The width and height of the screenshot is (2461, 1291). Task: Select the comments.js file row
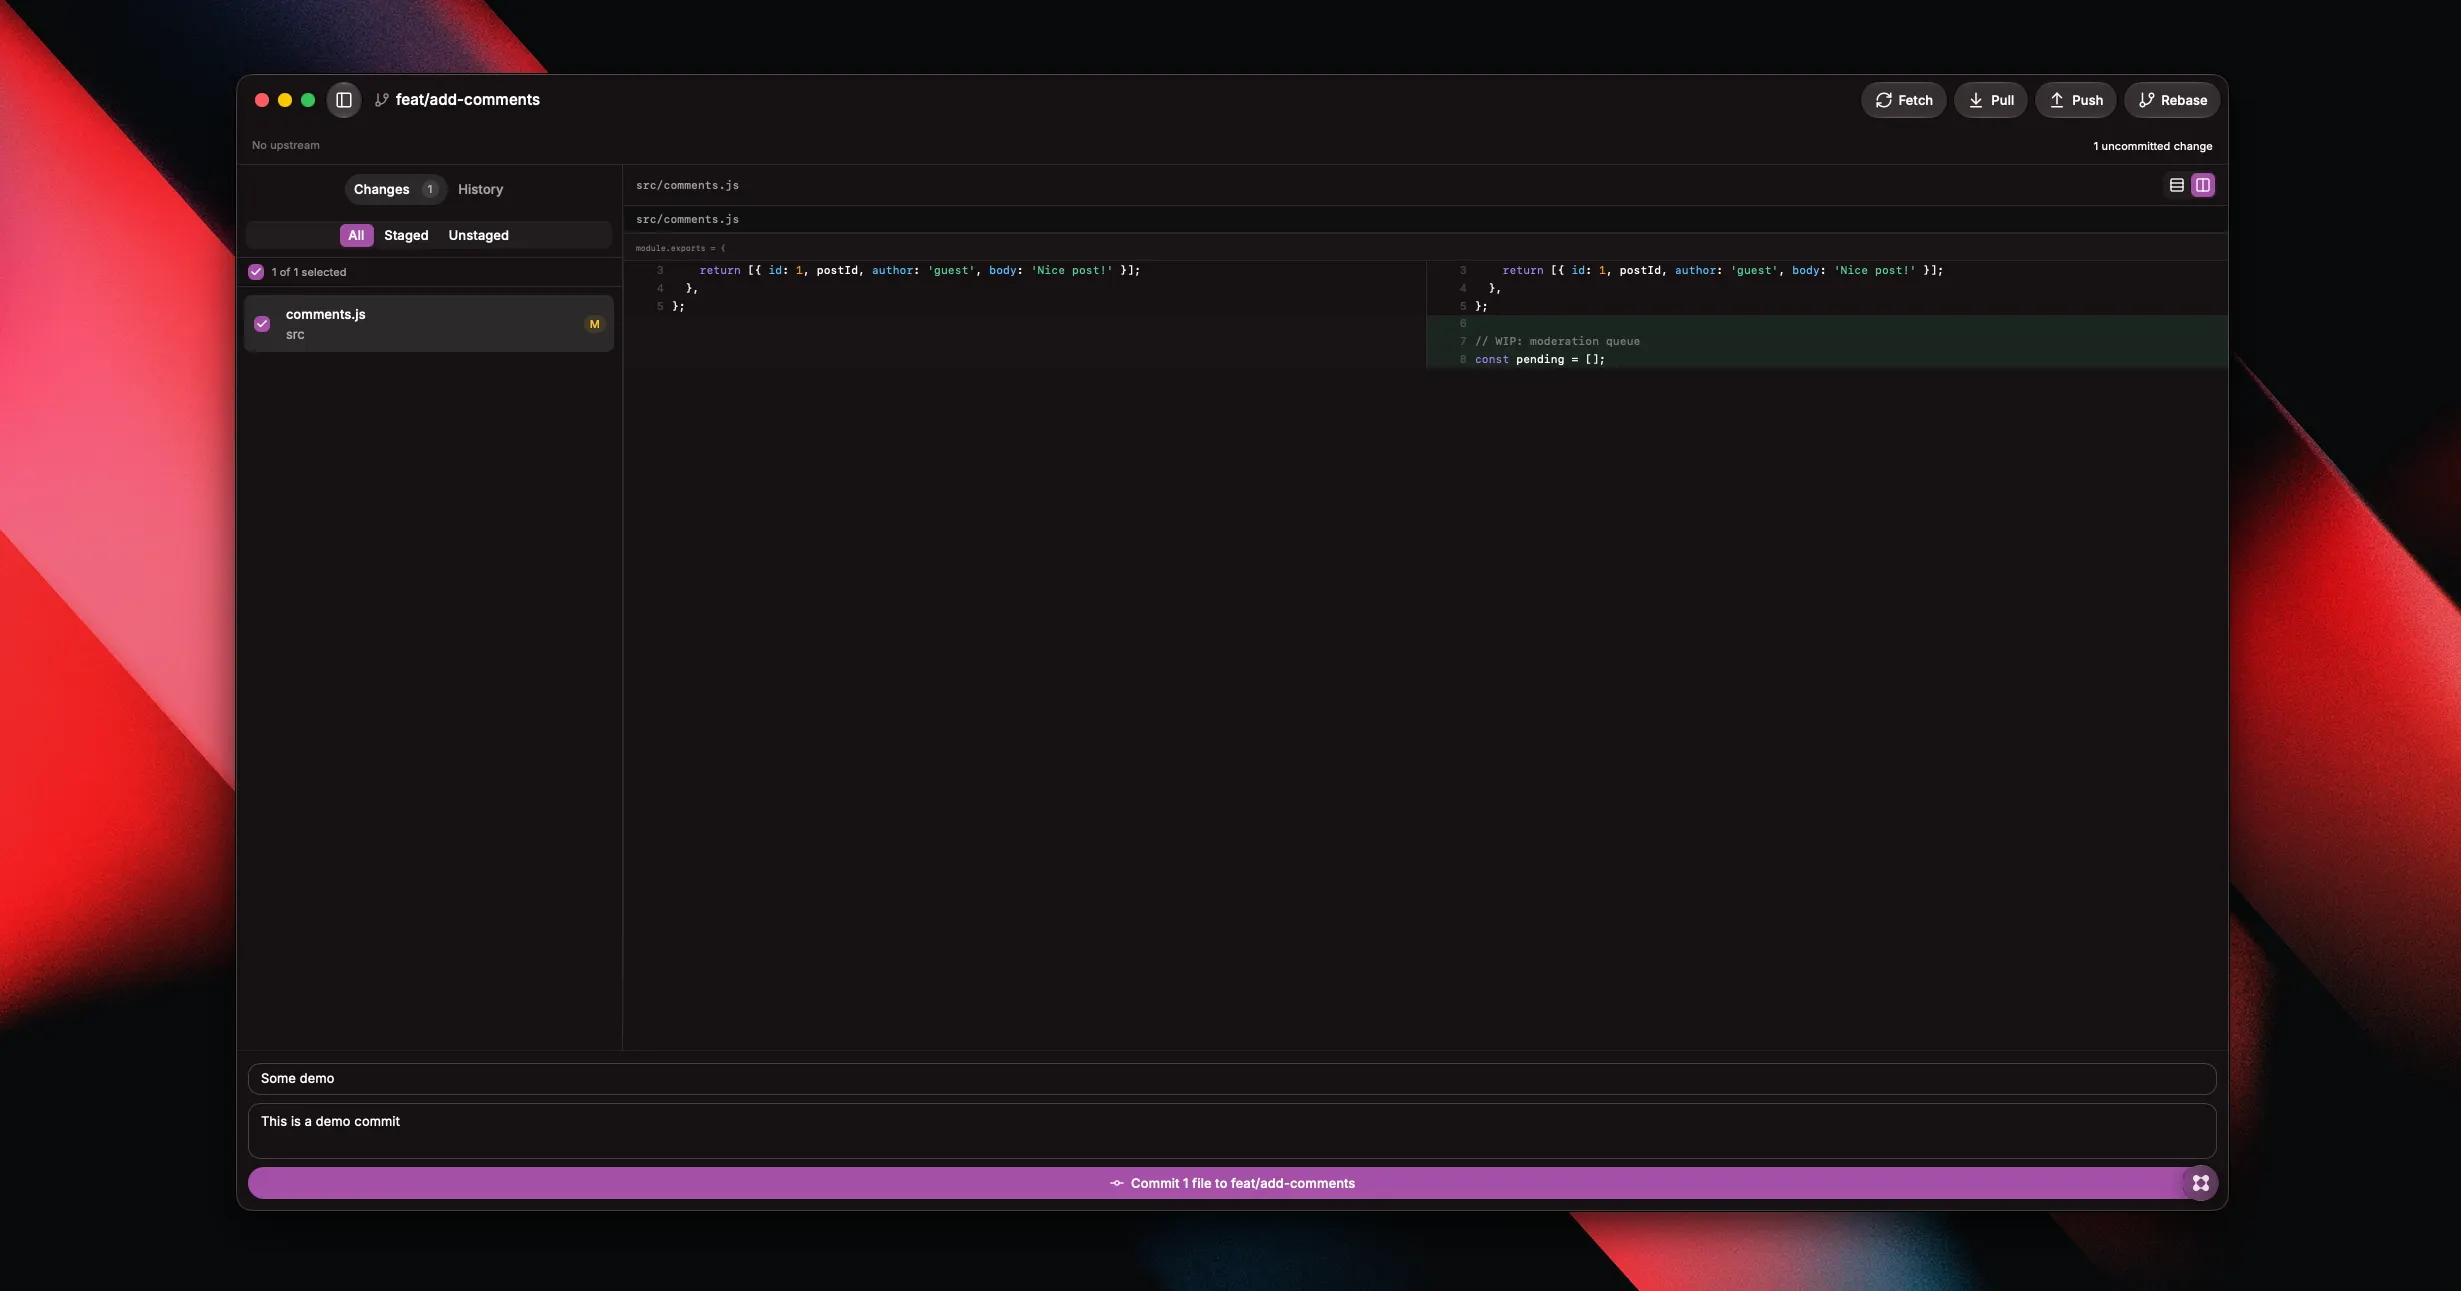(x=429, y=323)
